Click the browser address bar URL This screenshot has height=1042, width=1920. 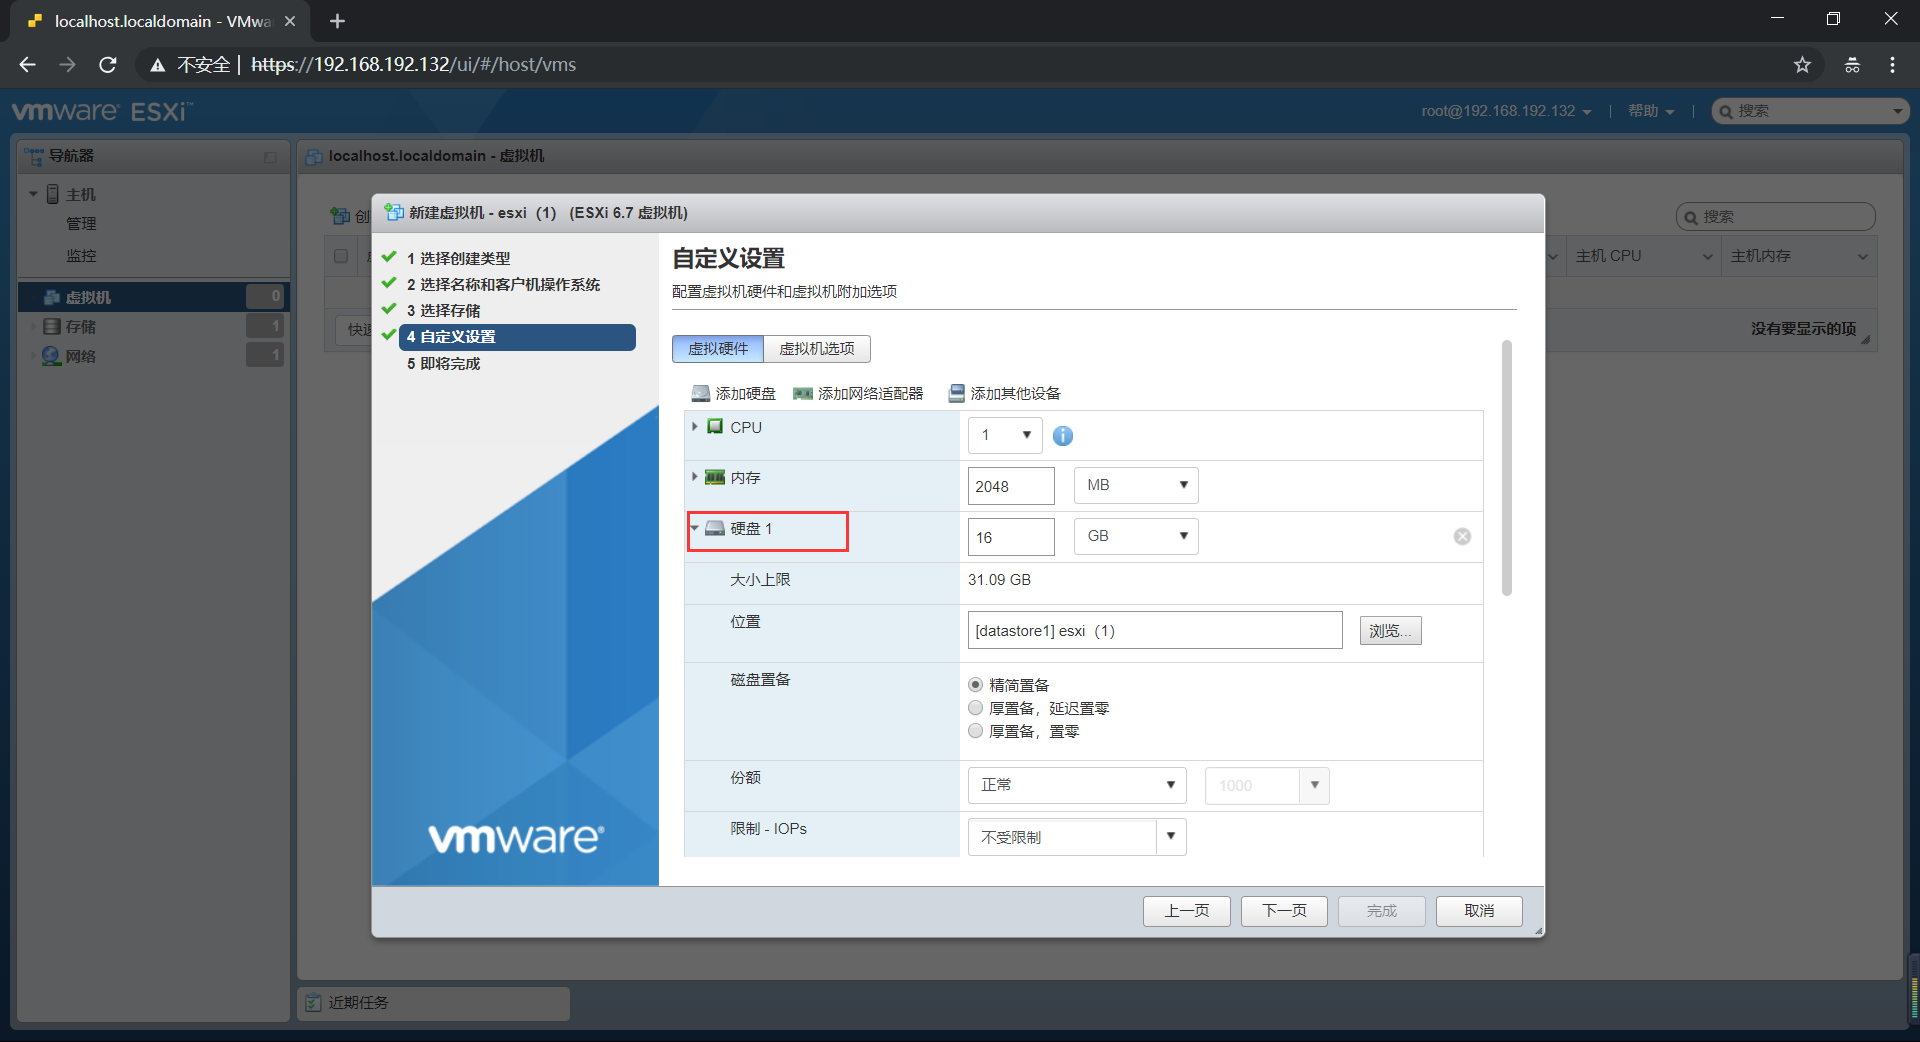(x=413, y=65)
